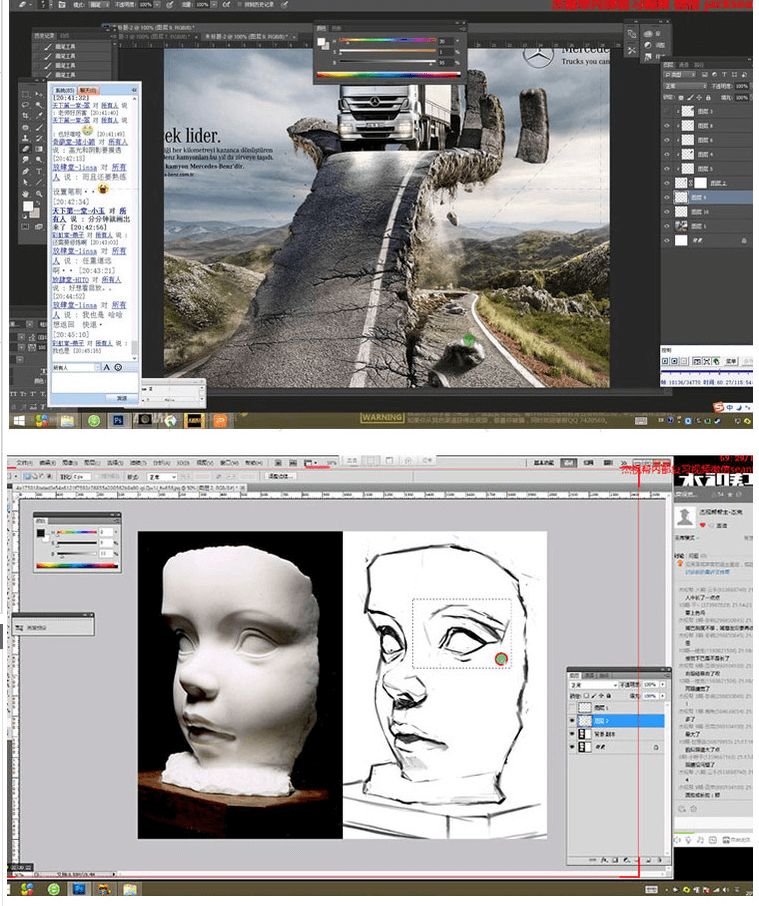The height and width of the screenshot is (906, 759).
Task: Select the Brush tool in upper toolbox
Action: 39,127
